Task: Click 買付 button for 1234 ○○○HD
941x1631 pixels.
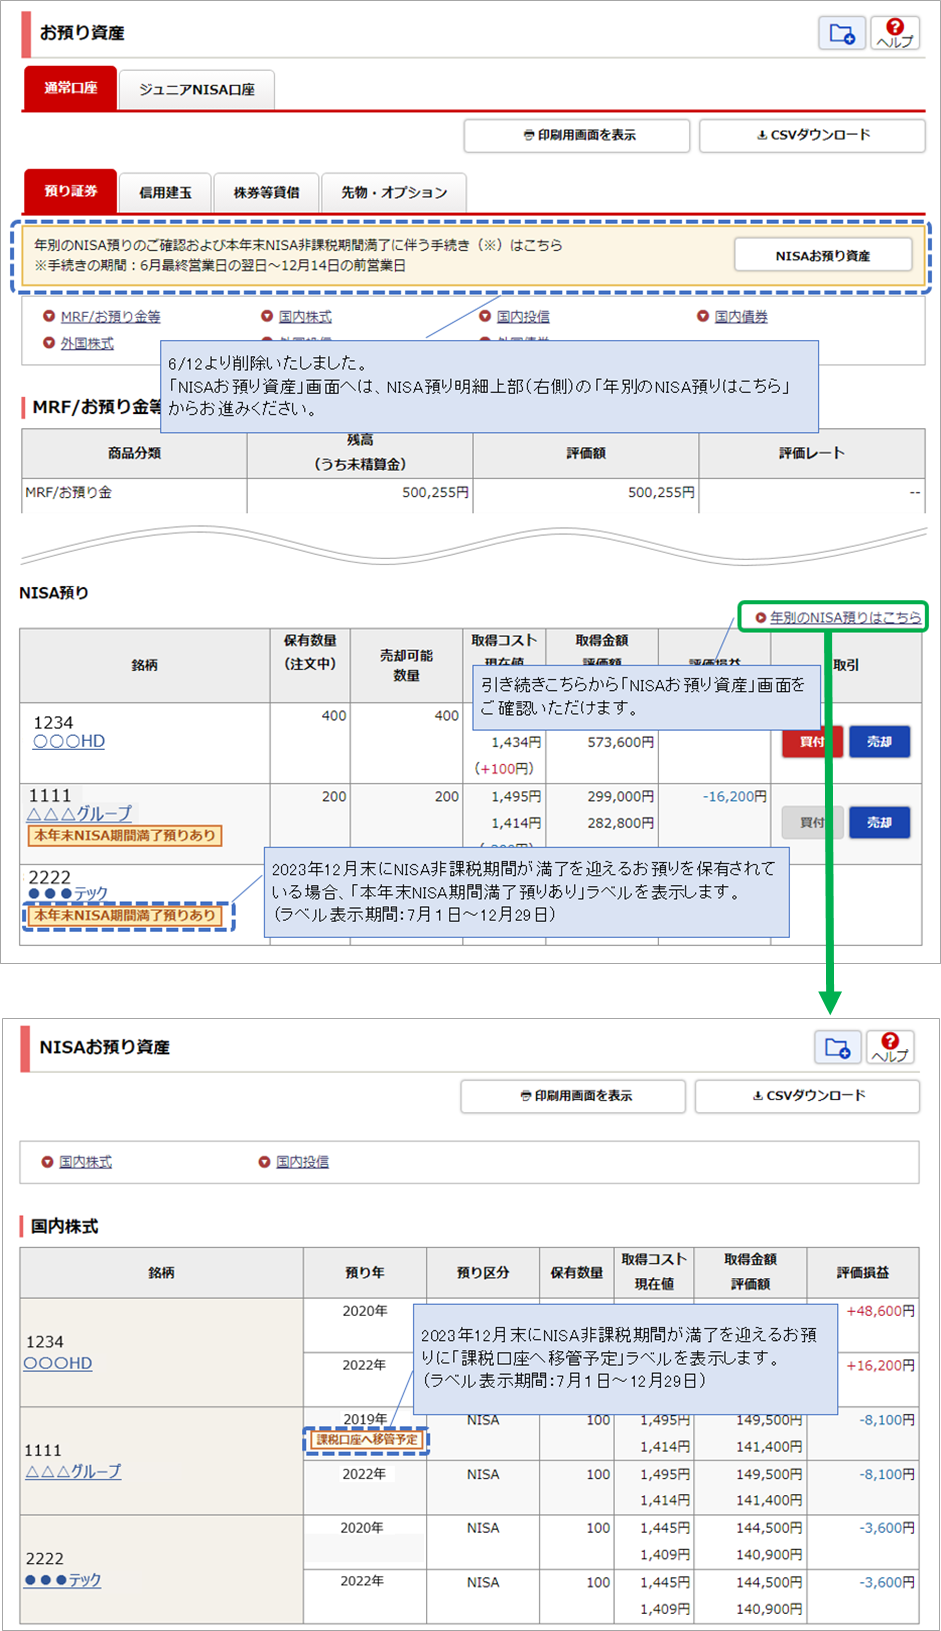Action: [x=812, y=742]
